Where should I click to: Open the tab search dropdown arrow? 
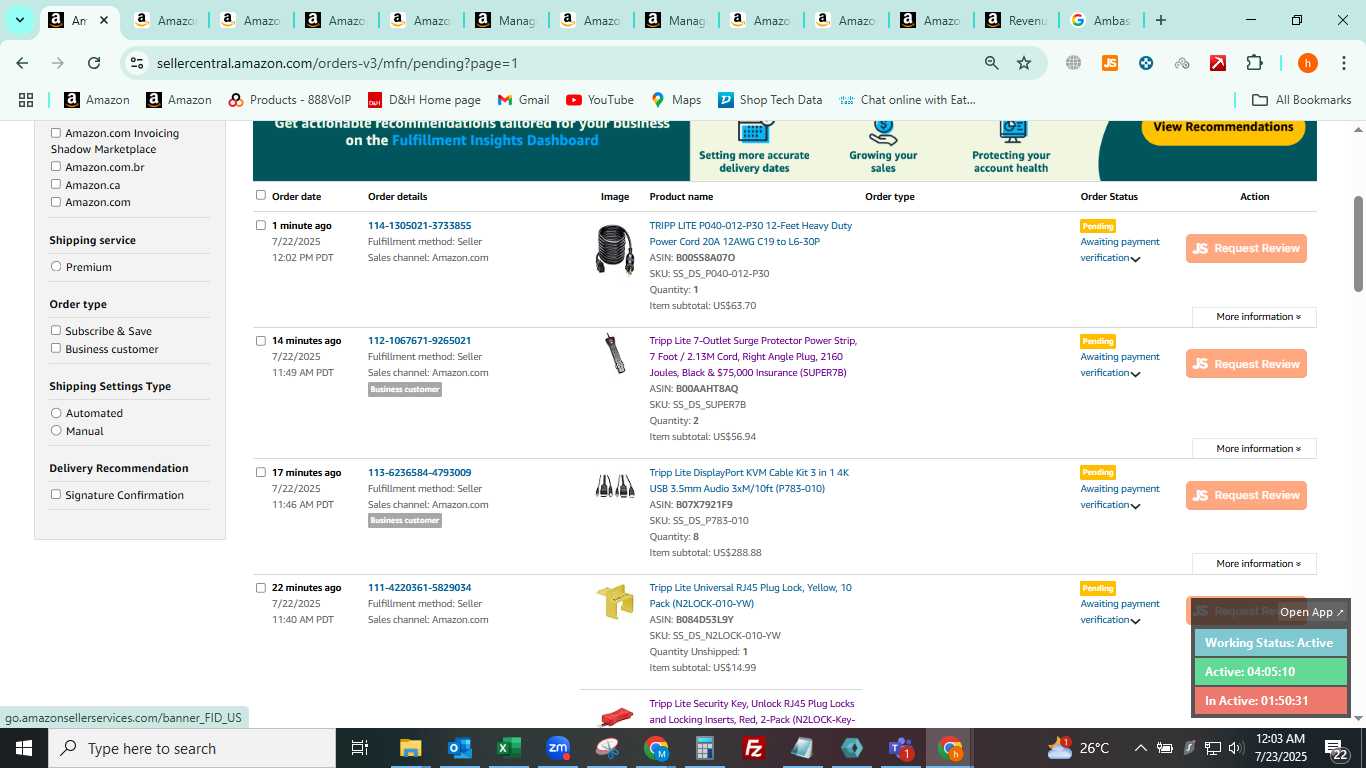[x=19, y=20]
